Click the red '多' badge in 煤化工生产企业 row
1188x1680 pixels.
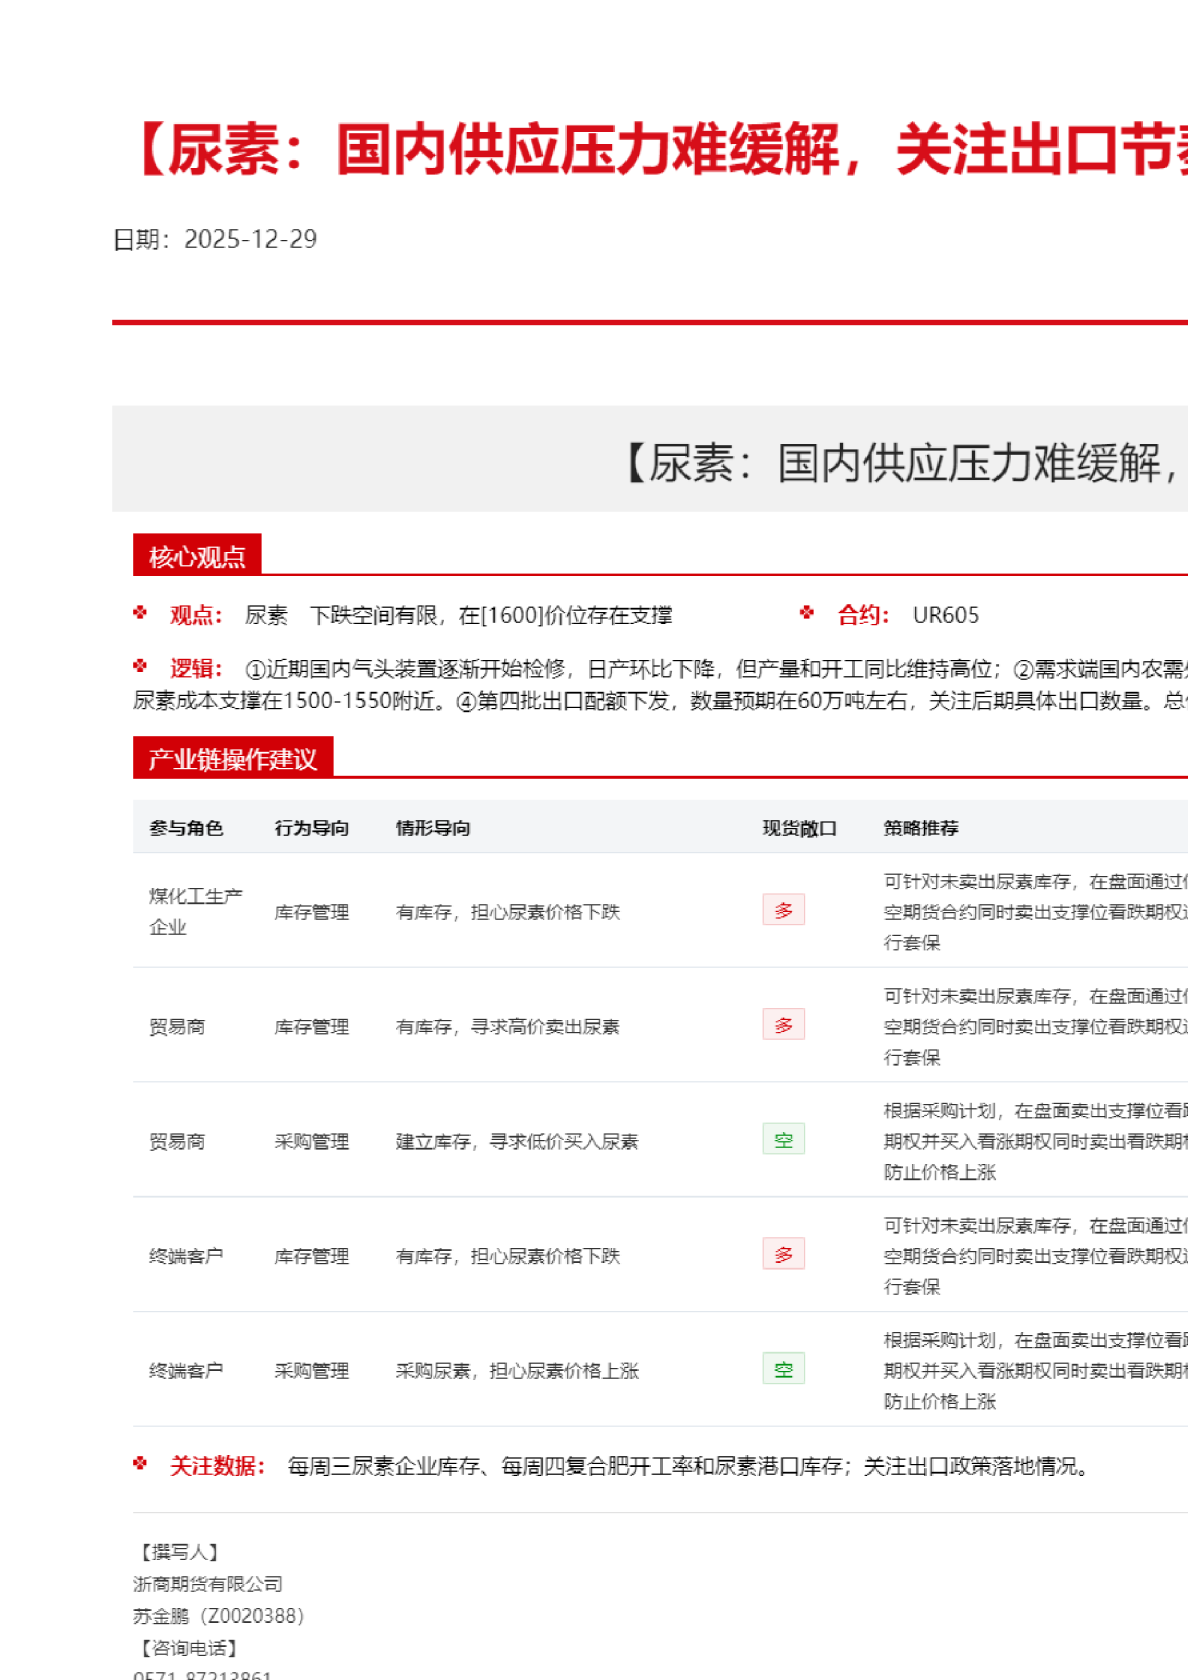point(783,910)
